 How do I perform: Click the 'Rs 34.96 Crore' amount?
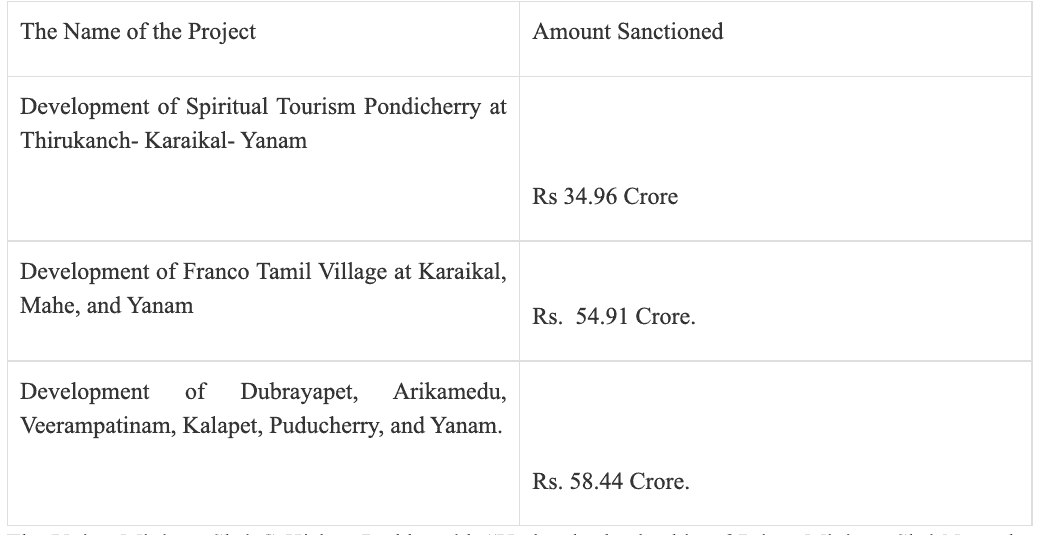(x=605, y=196)
